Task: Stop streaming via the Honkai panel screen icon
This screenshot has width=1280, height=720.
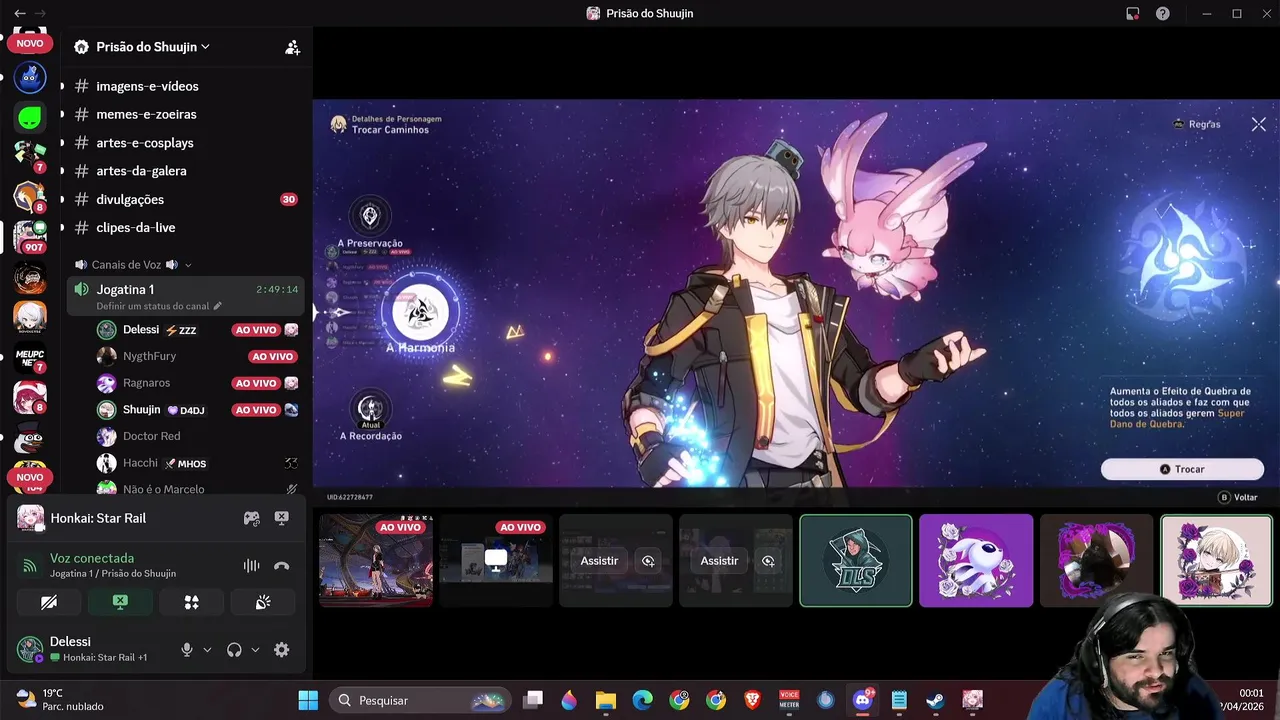Action: click(x=282, y=518)
